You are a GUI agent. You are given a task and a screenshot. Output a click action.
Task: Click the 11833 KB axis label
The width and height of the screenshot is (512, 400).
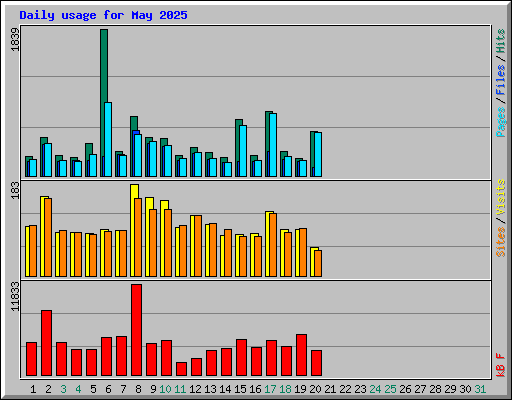(x=15, y=297)
